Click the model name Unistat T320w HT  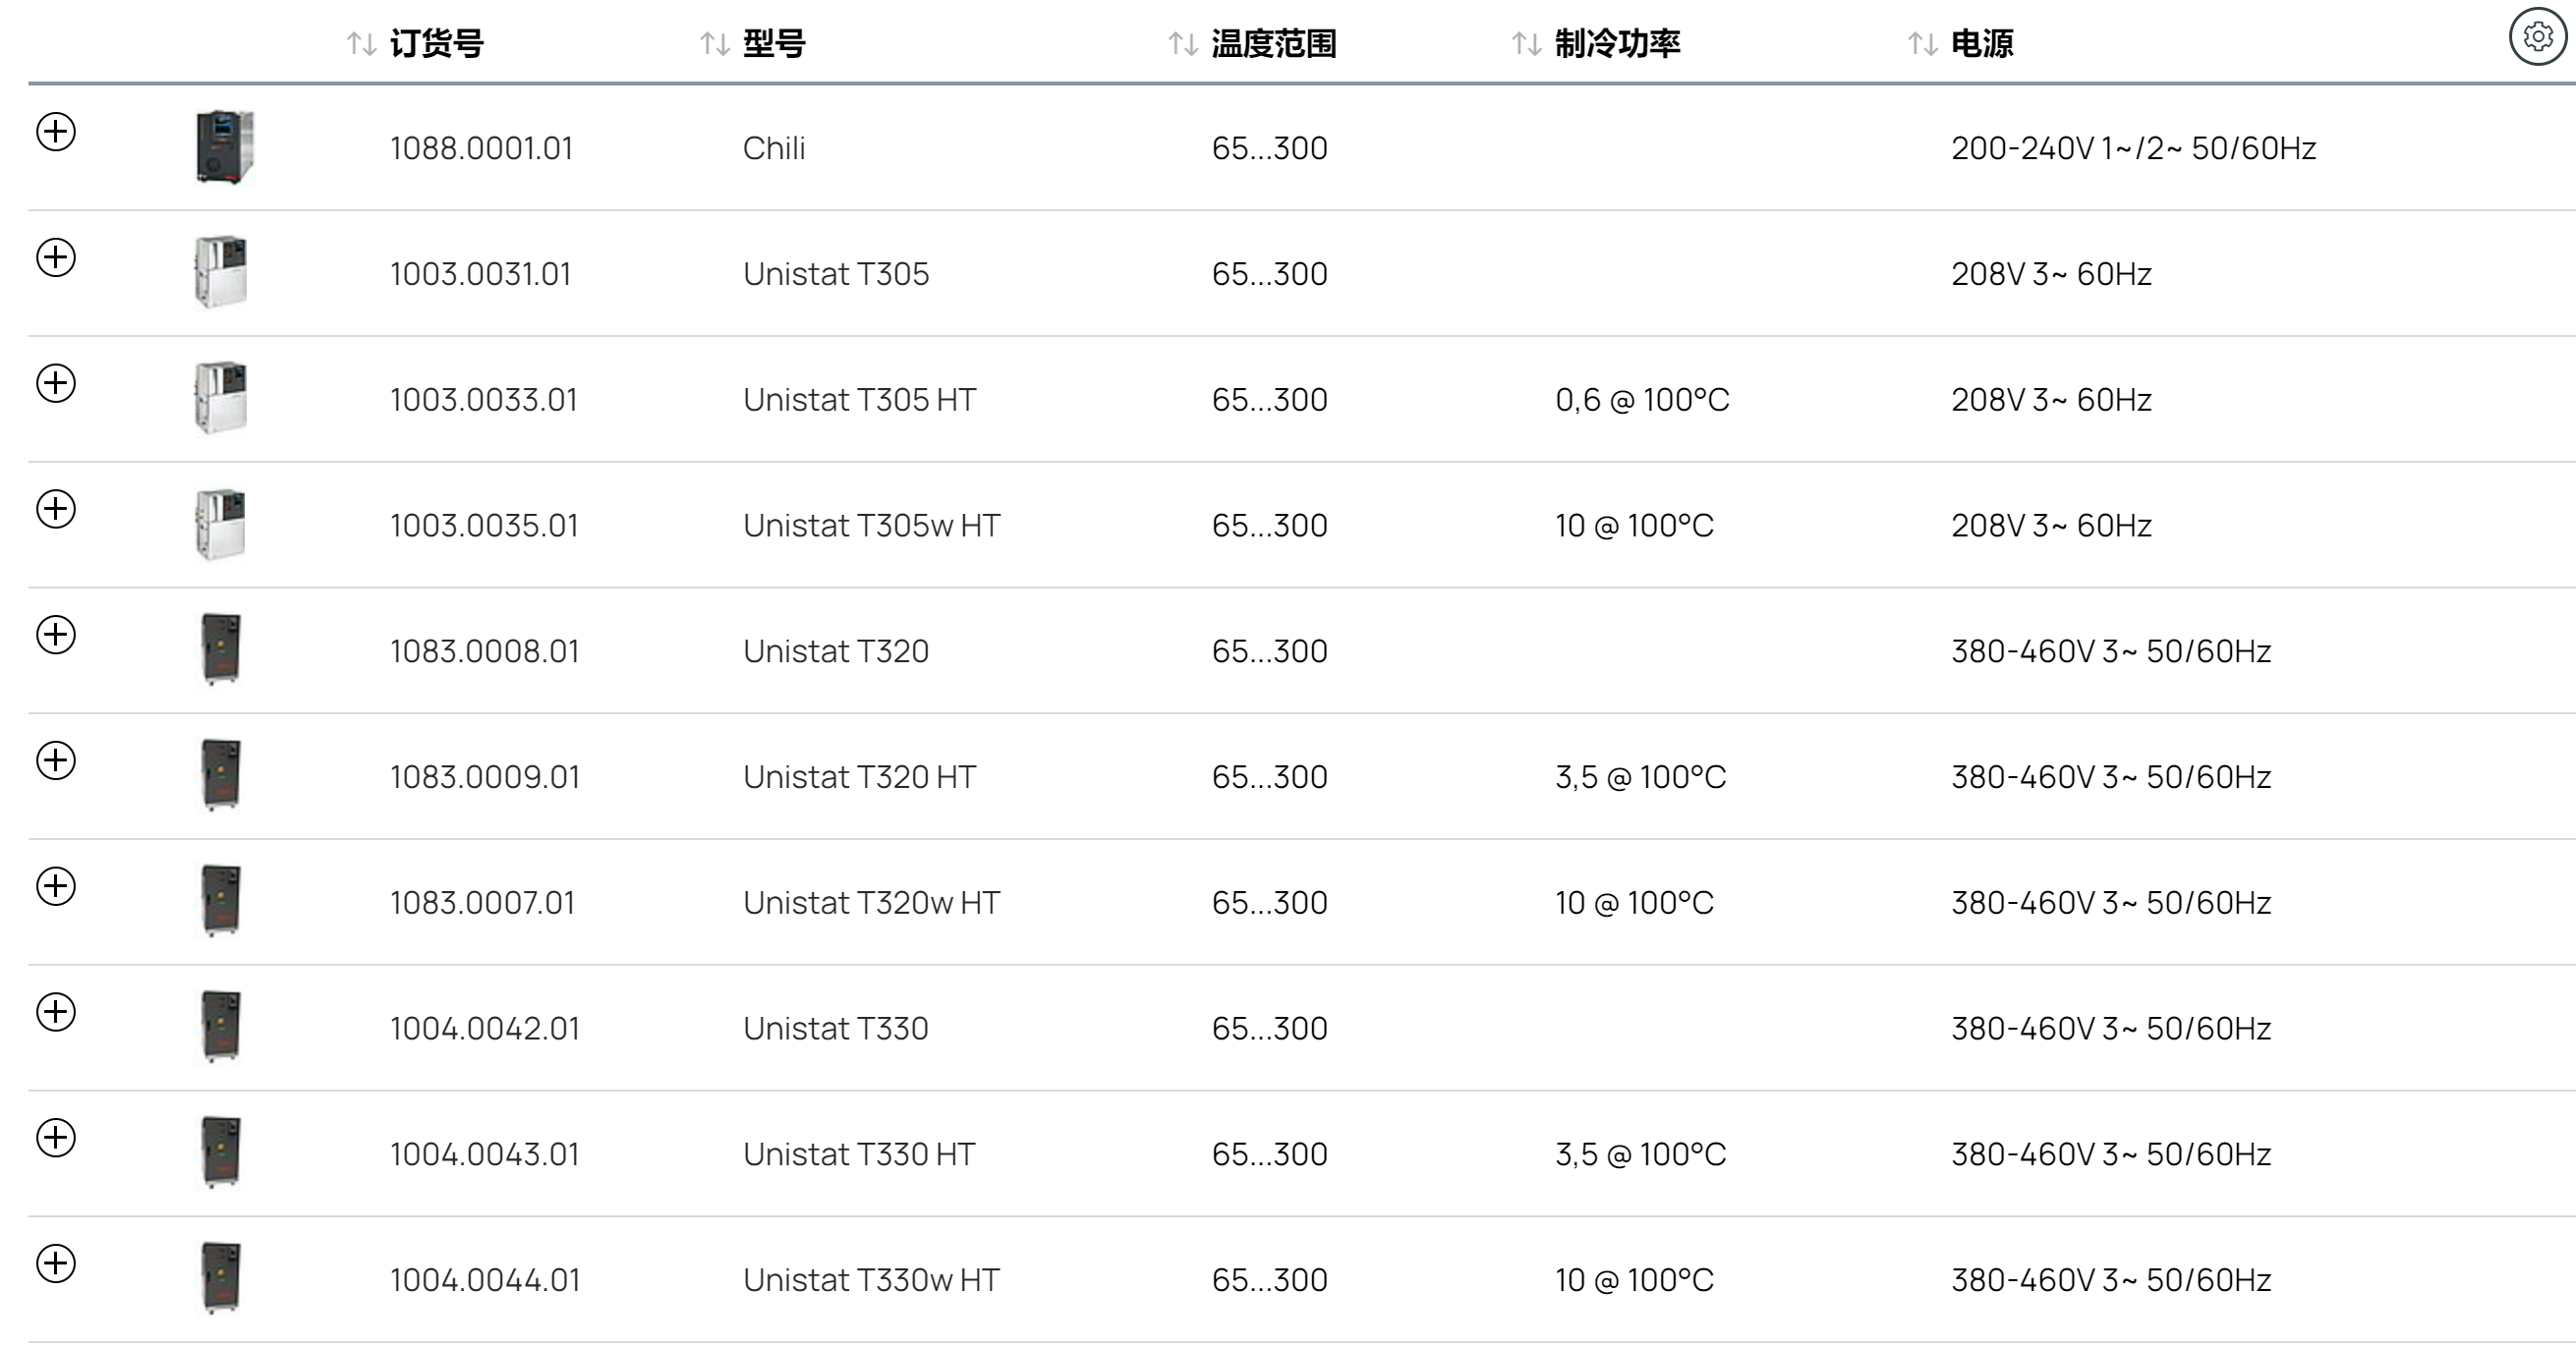(x=871, y=903)
